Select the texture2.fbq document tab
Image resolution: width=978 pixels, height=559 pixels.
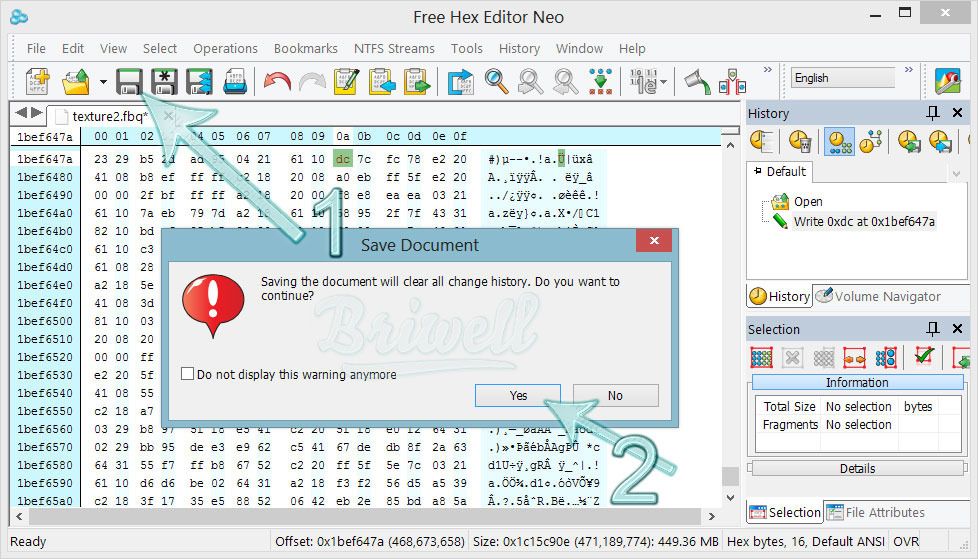click(x=110, y=116)
